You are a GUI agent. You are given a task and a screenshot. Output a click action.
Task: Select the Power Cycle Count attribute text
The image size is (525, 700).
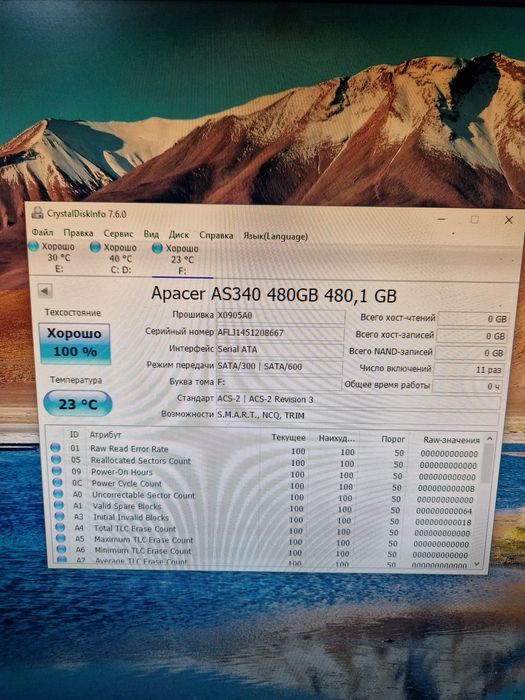tap(127, 484)
